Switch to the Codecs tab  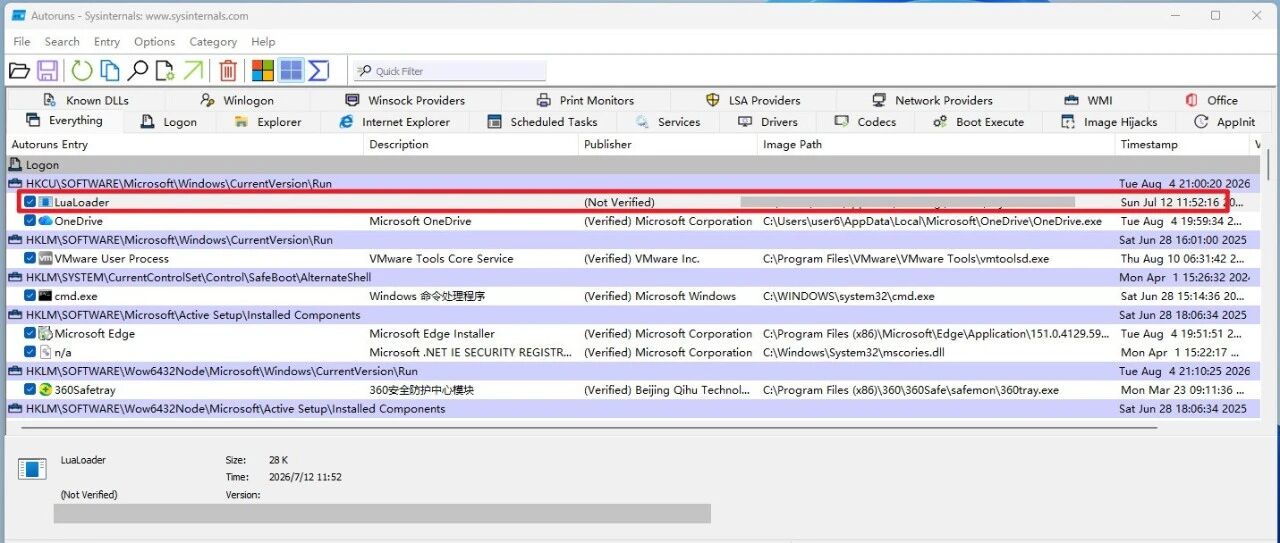(865, 122)
